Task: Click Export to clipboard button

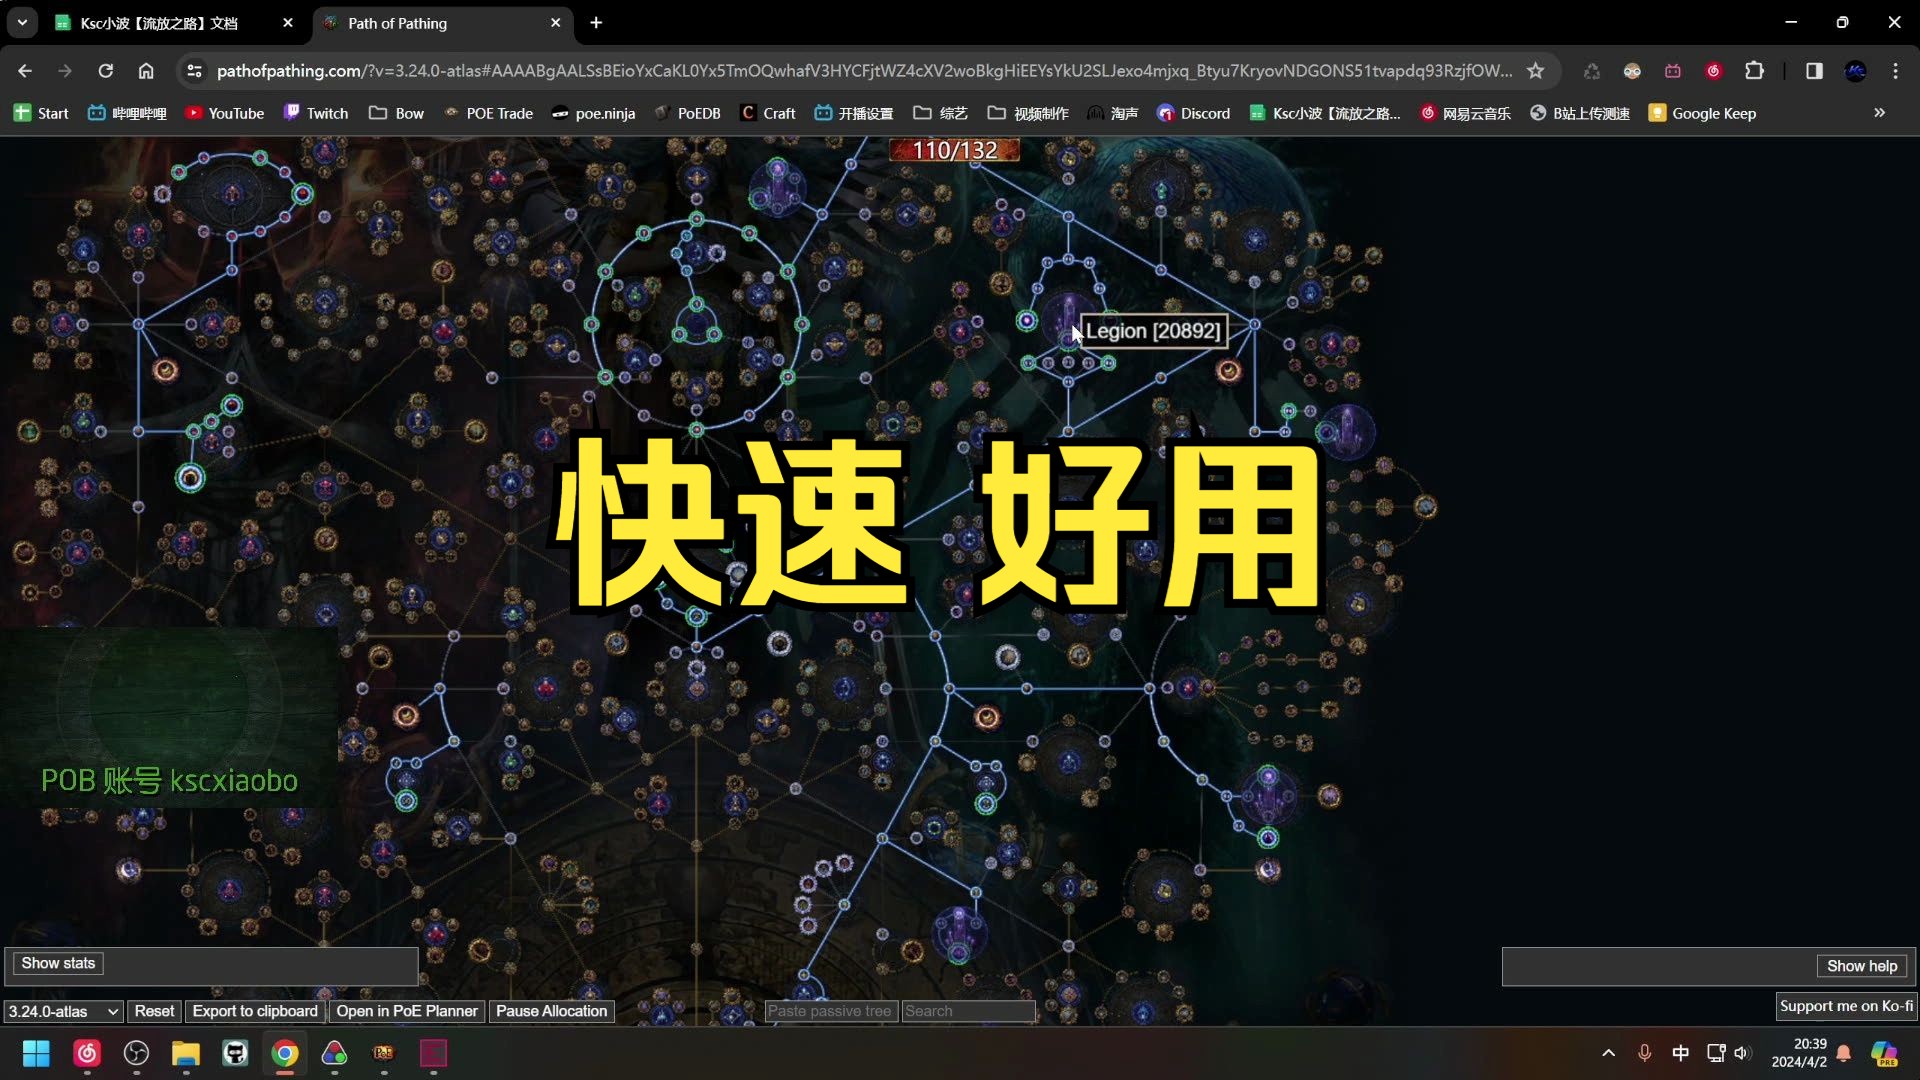Action: pyautogui.click(x=255, y=1011)
